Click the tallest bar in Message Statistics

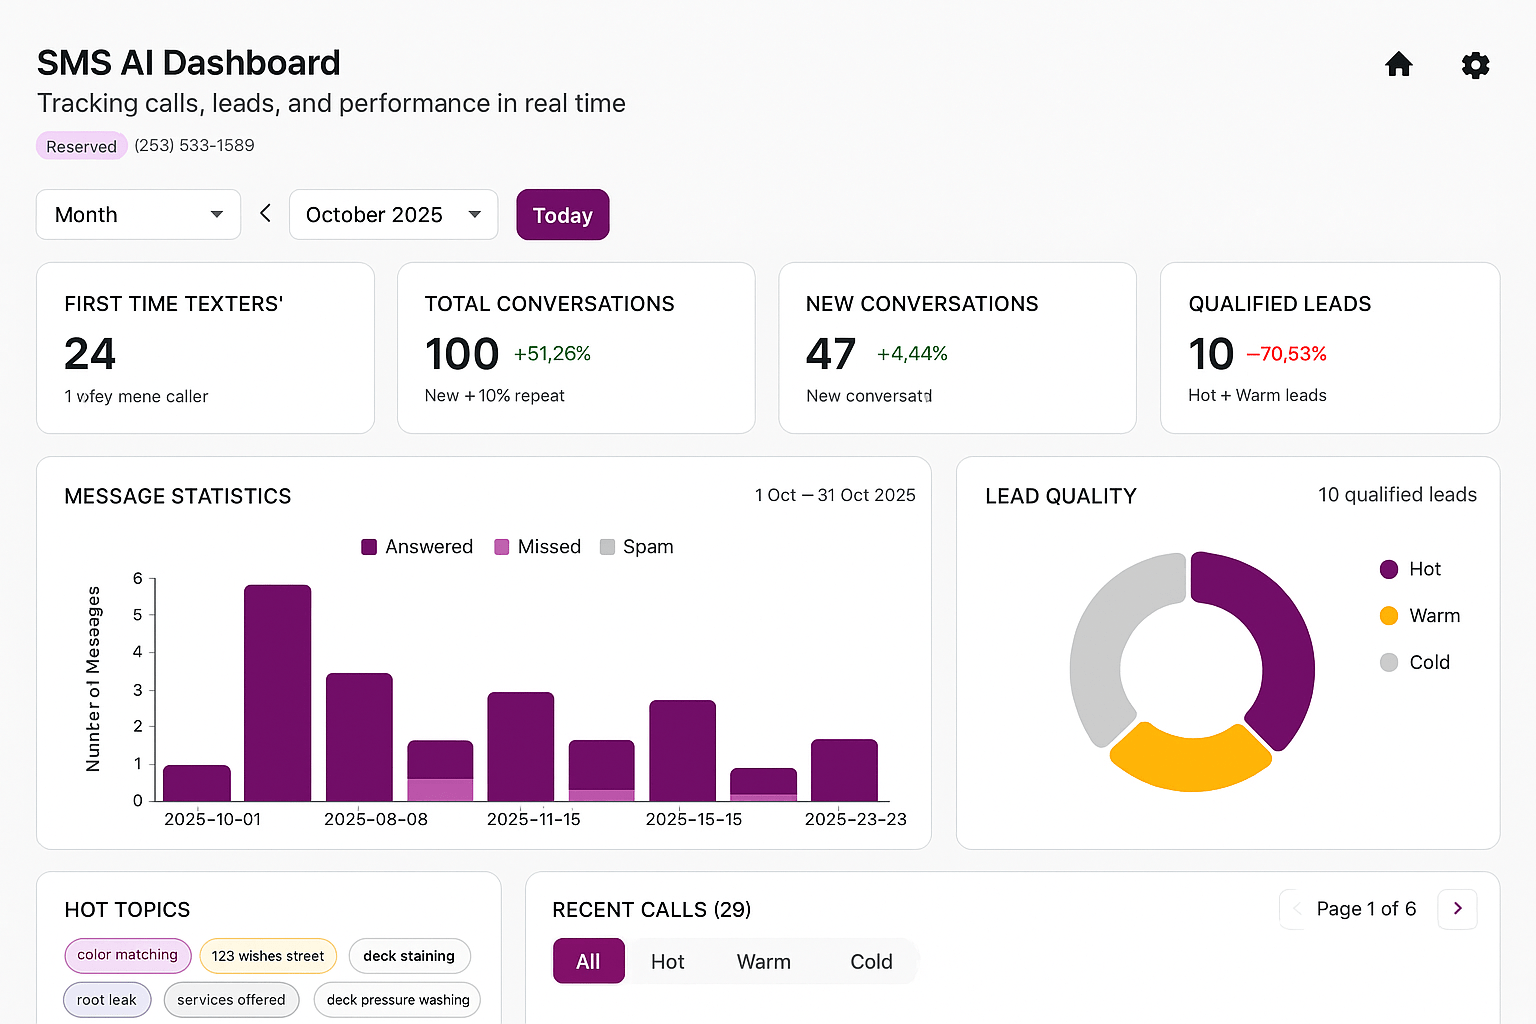click(277, 692)
